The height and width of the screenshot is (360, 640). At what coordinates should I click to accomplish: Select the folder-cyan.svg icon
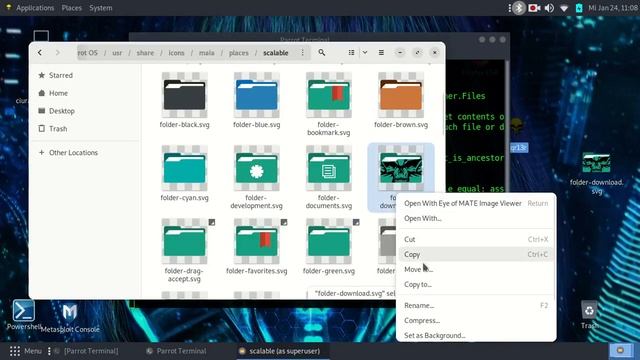[184, 168]
